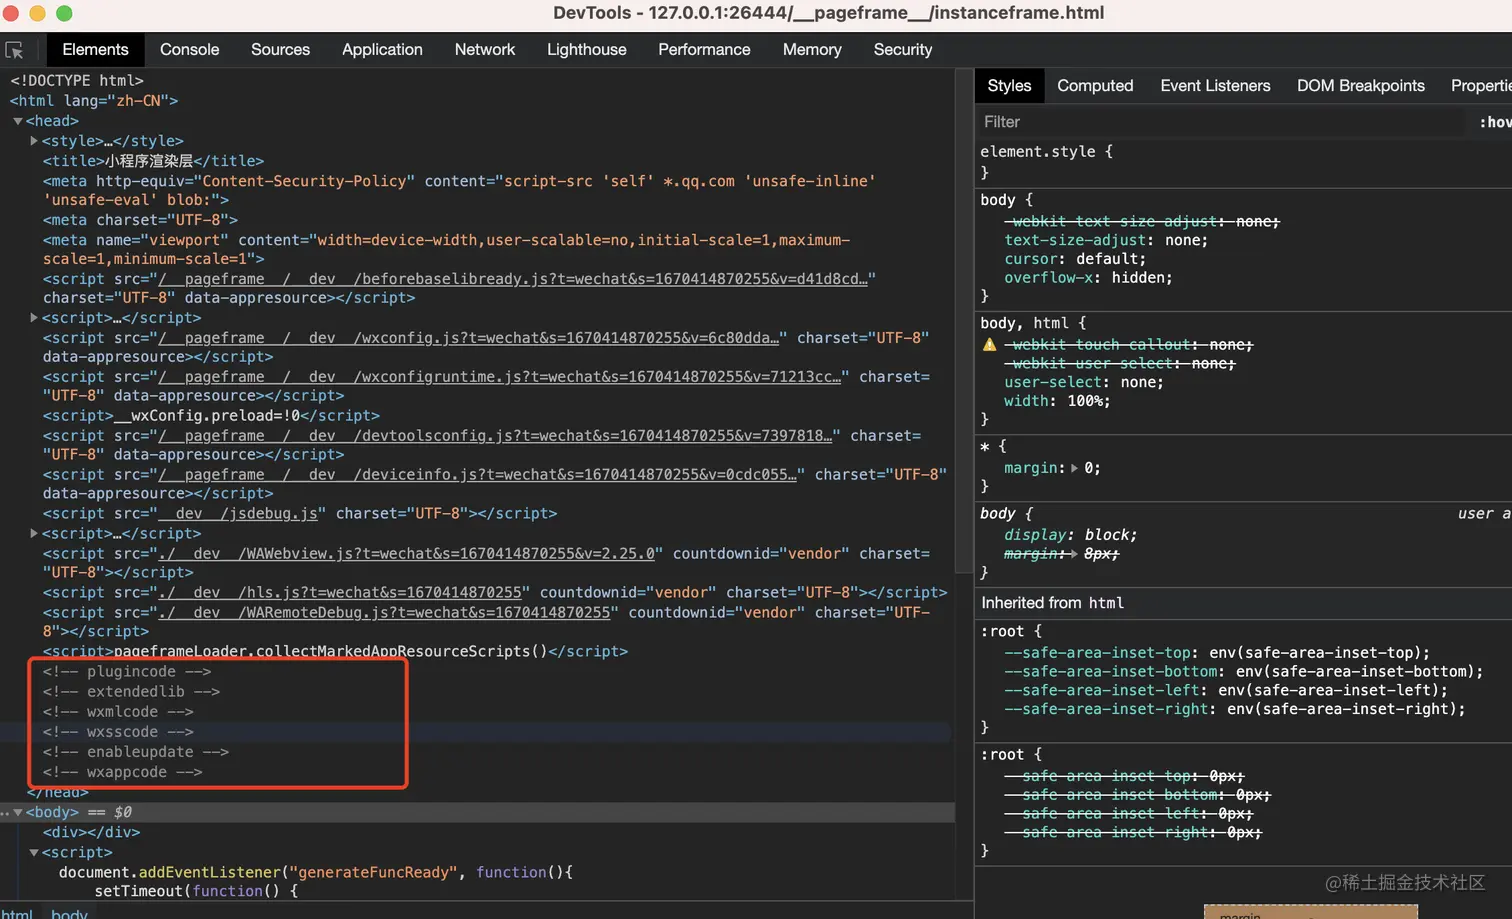Activate the element inspector picker icon
1512x919 pixels.
coord(14,50)
